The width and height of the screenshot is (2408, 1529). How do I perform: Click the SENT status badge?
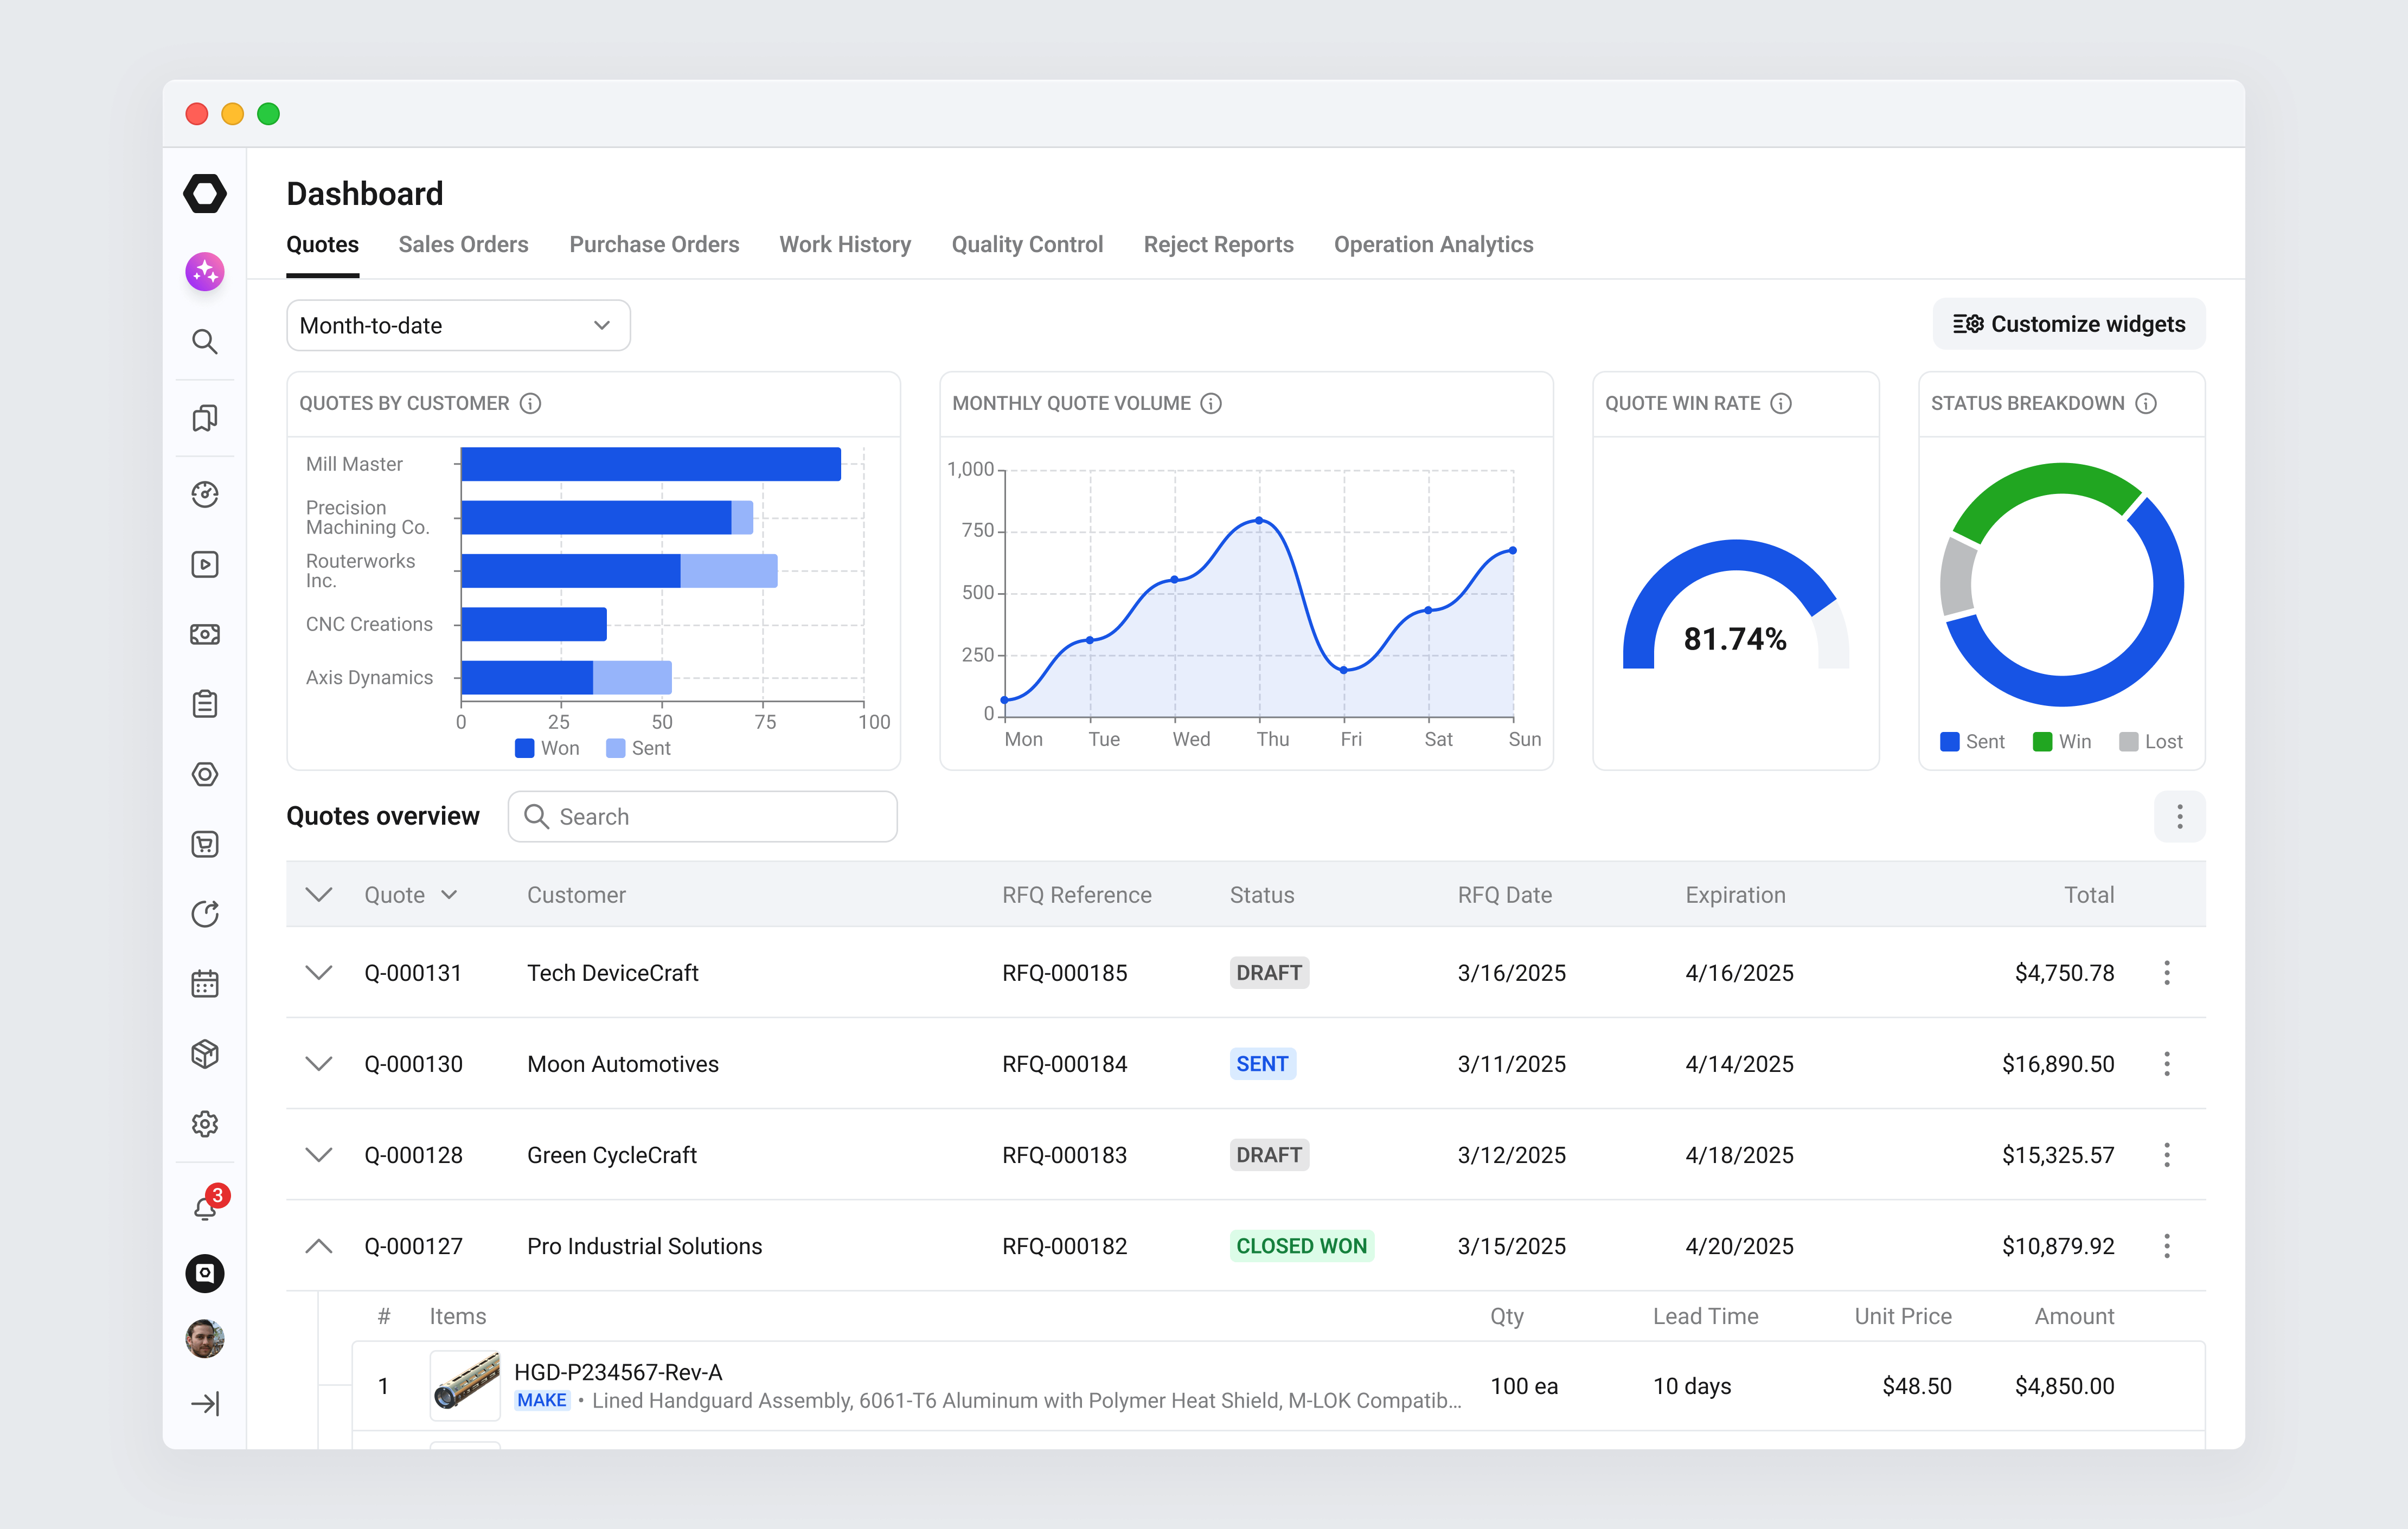(x=1262, y=1064)
